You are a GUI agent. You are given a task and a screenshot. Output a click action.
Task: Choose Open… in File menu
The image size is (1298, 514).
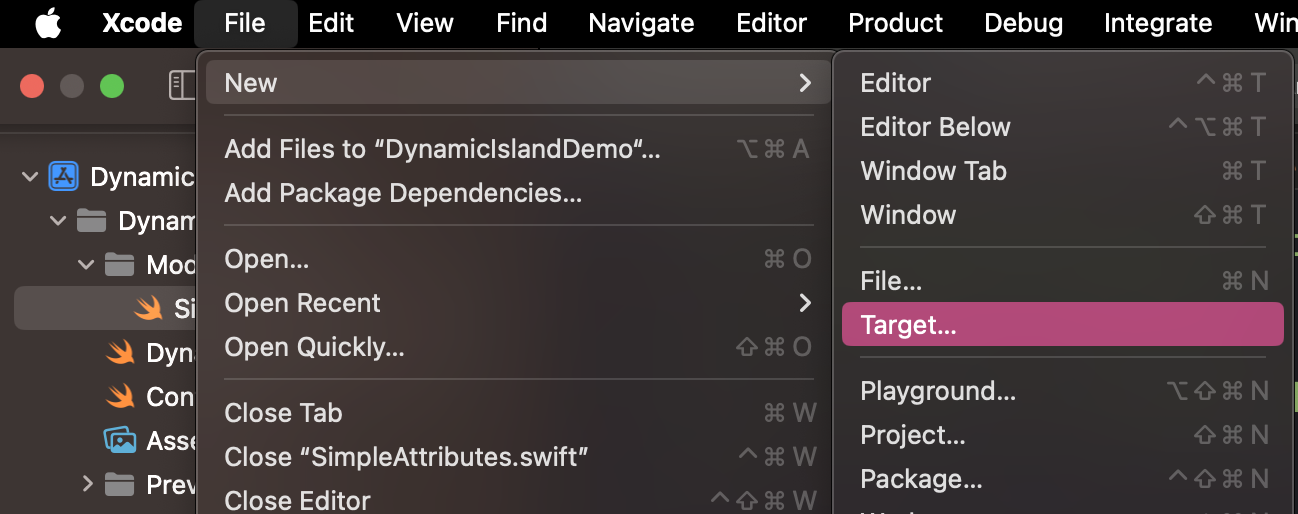(517, 259)
